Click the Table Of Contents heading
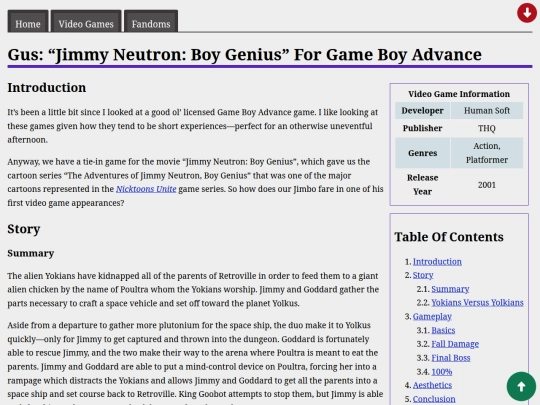Viewport: 540px width, 405px height. pyautogui.click(x=449, y=237)
